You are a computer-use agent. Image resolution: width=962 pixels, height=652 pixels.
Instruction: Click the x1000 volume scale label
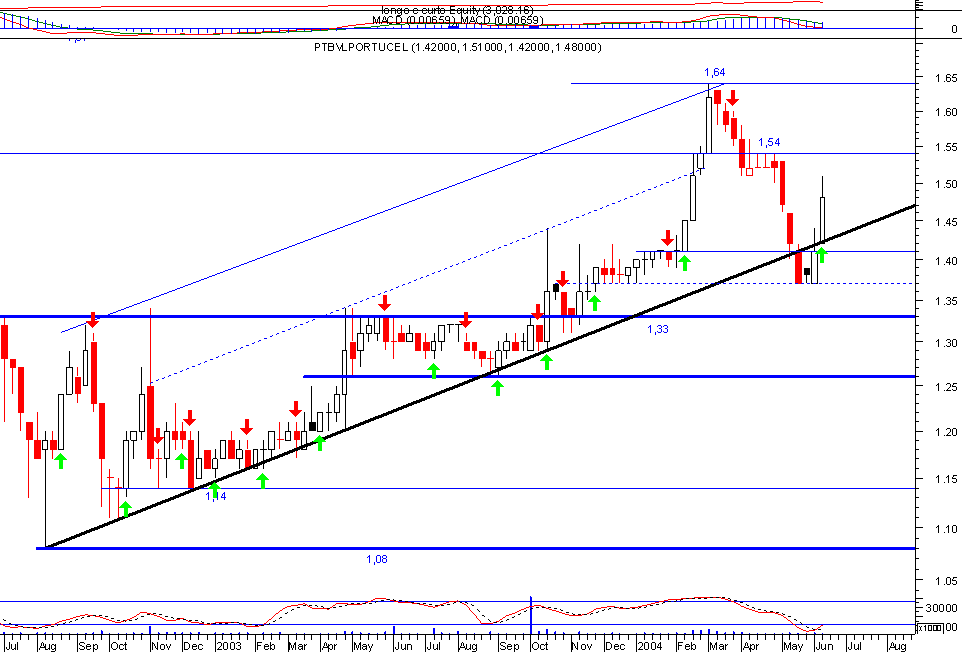point(929,627)
